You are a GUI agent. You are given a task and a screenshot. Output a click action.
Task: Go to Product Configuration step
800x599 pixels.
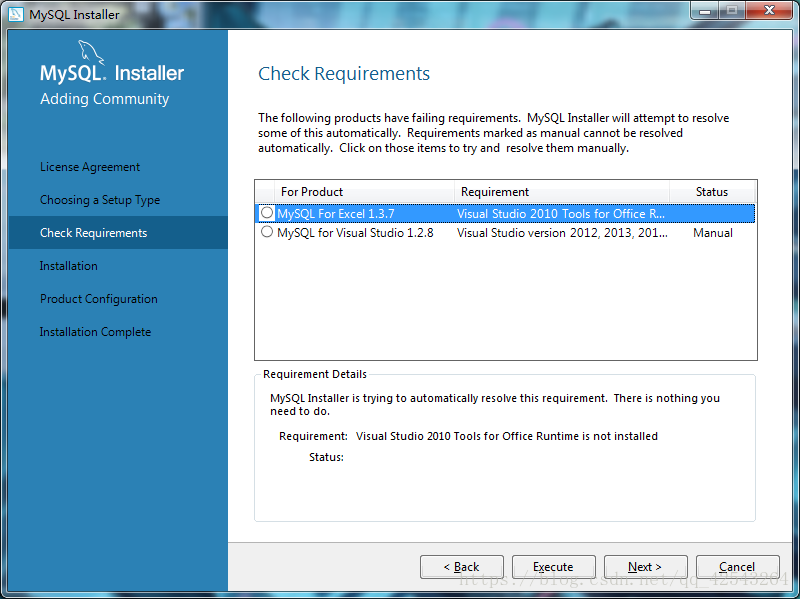pyautogui.click(x=98, y=298)
